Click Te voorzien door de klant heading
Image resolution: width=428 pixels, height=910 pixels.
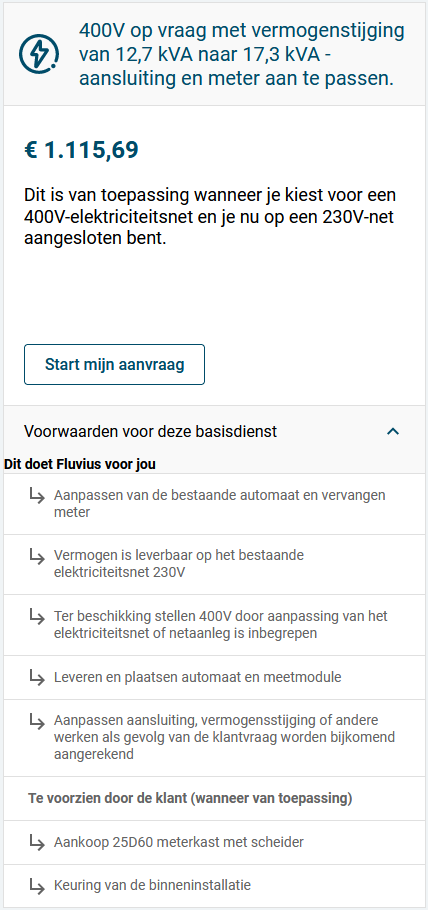(x=190, y=799)
